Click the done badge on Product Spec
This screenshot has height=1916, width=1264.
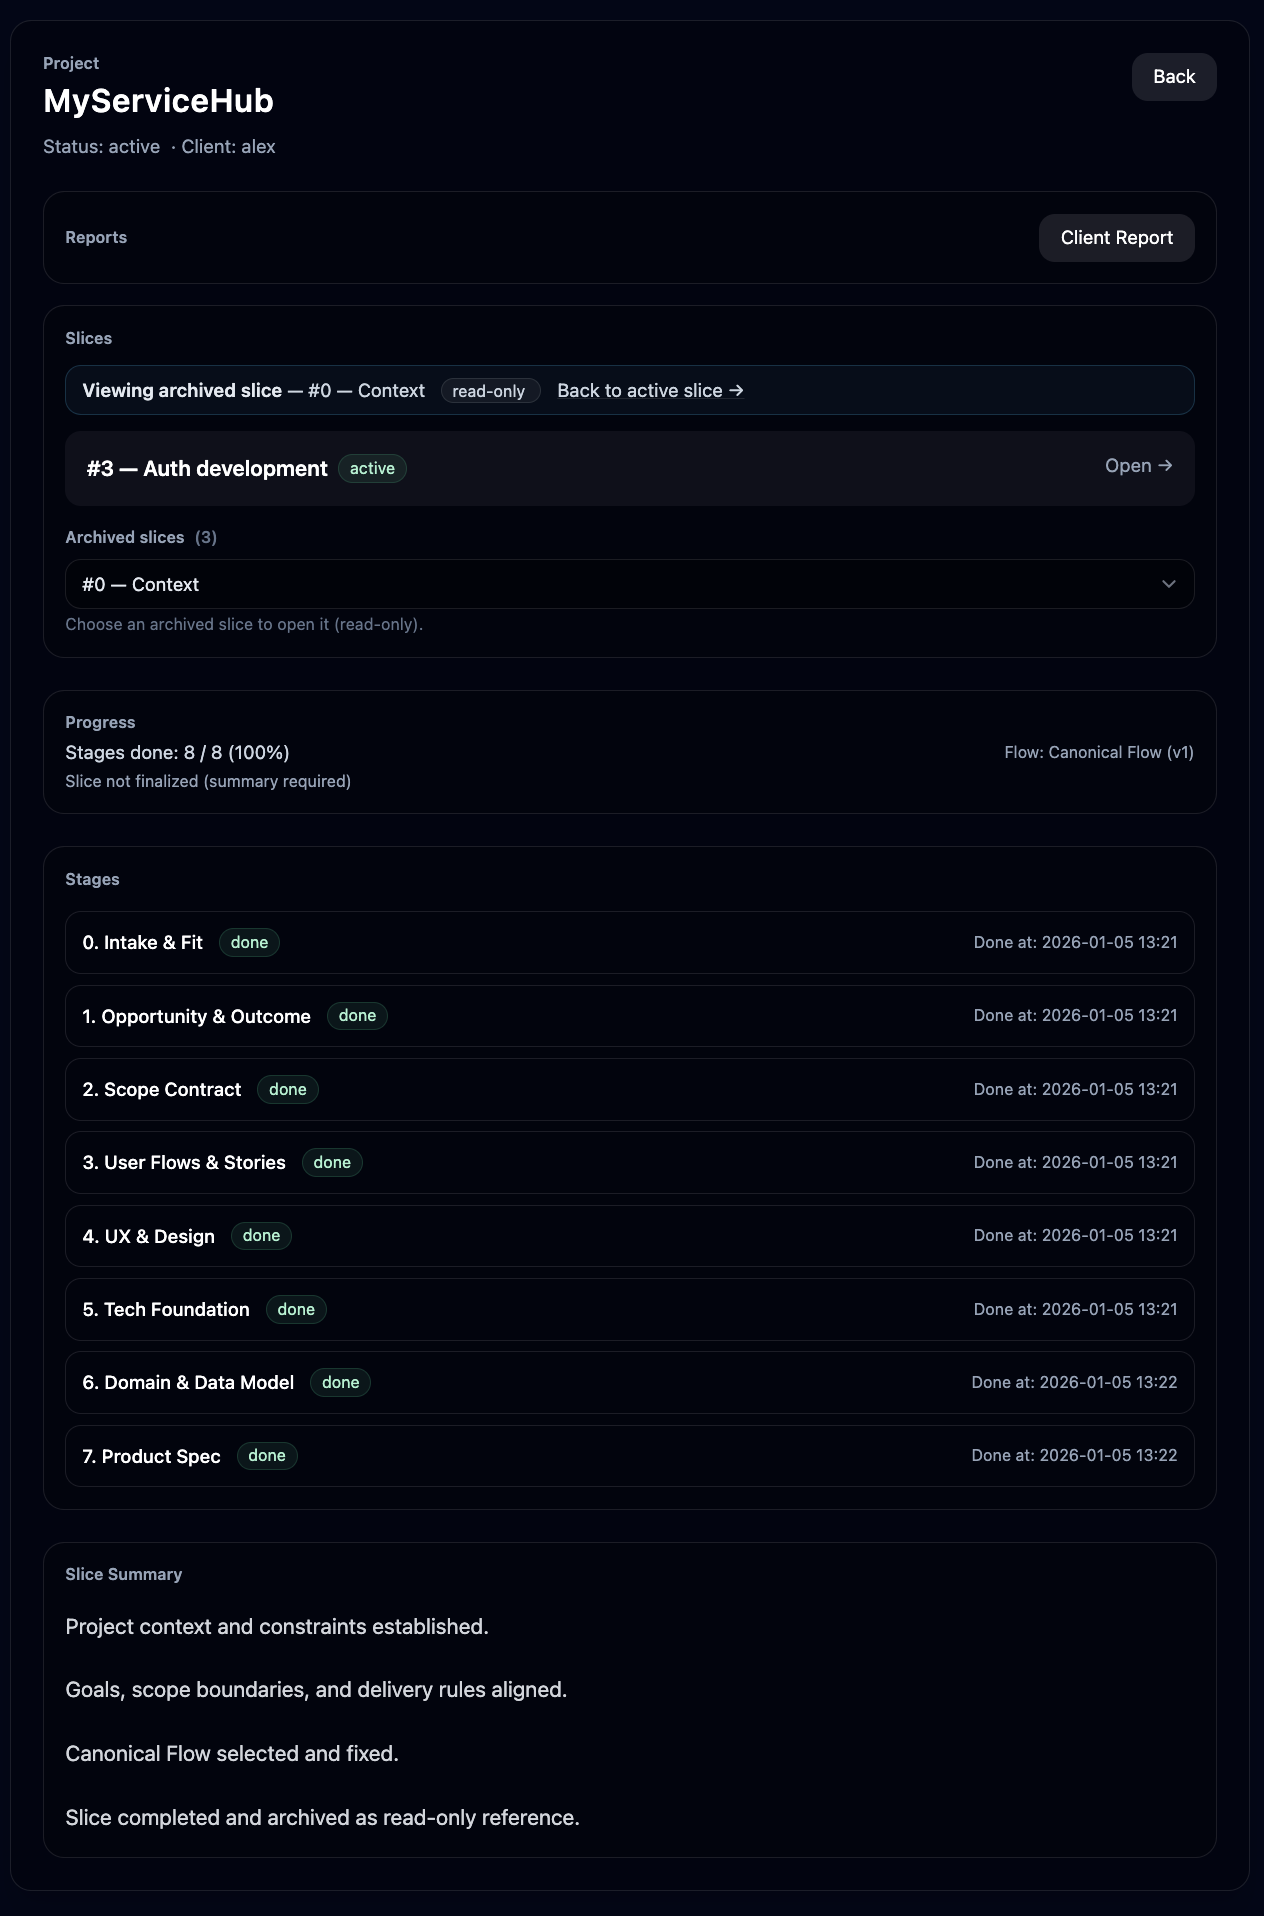pyautogui.click(x=266, y=1456)
